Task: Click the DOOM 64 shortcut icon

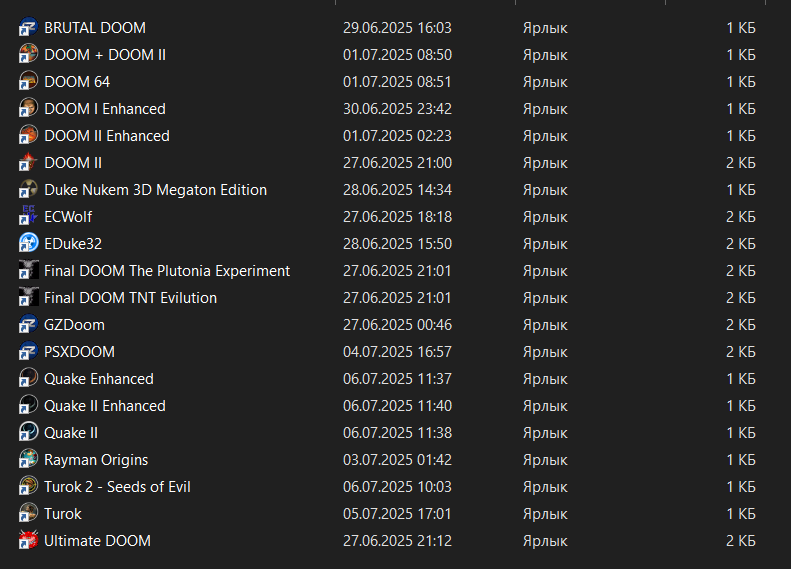Action: click(x=28, y=81)
